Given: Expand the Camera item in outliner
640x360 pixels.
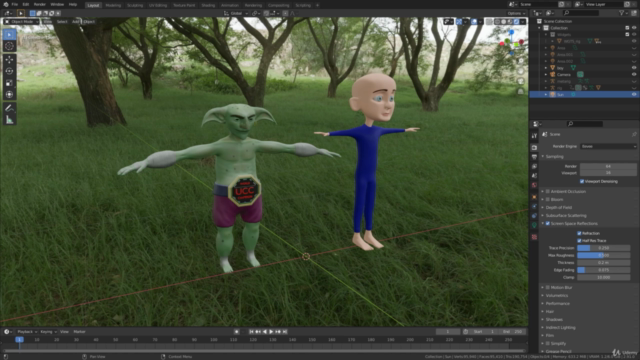Looking at the screenshot, I should pos(546,75).
